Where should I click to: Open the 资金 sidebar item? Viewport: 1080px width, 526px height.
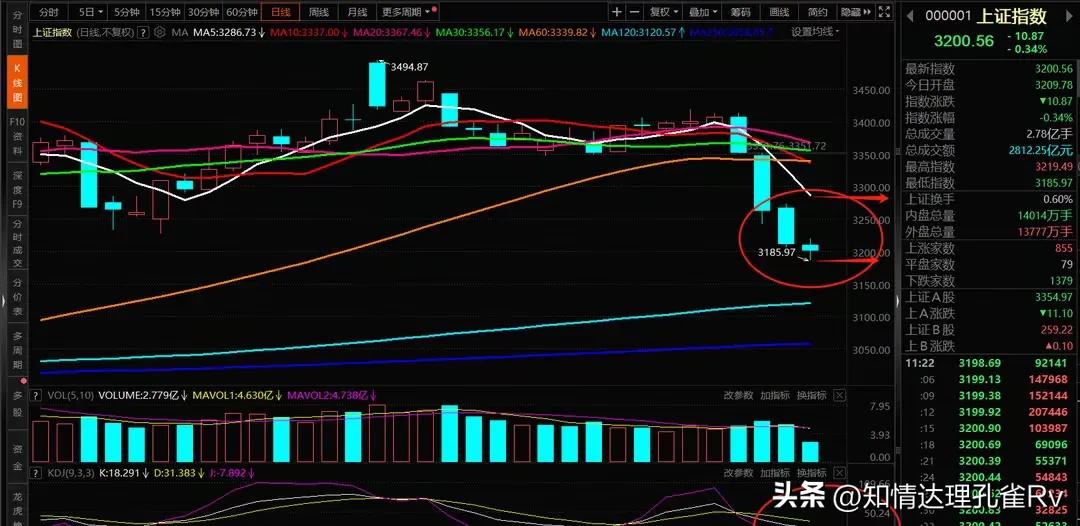point(17,458)
